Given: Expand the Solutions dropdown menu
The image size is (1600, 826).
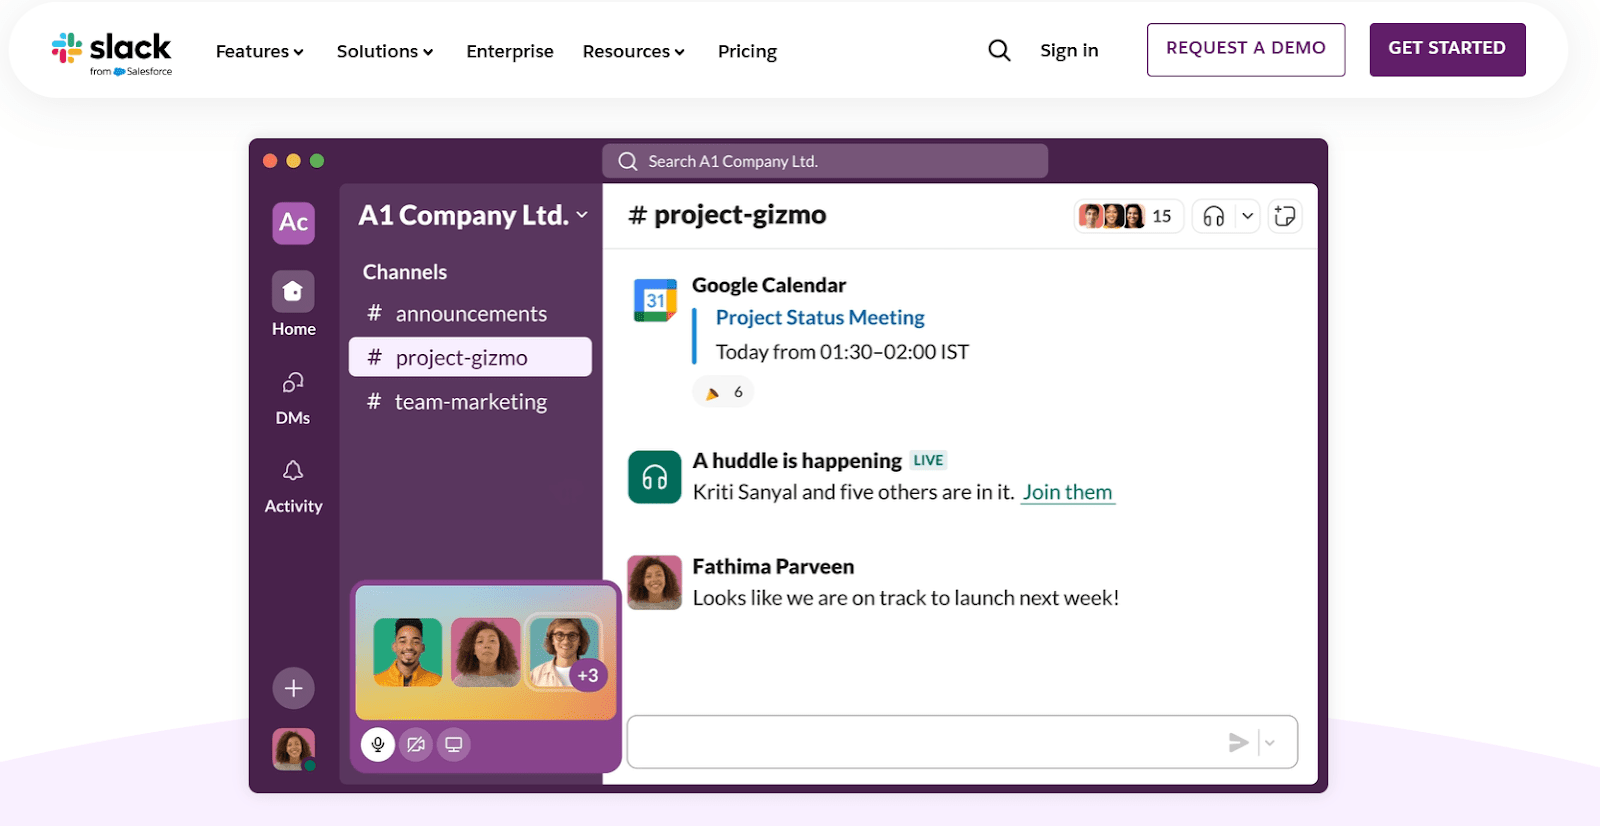Looking at the screenshot, I should [385, 51].
